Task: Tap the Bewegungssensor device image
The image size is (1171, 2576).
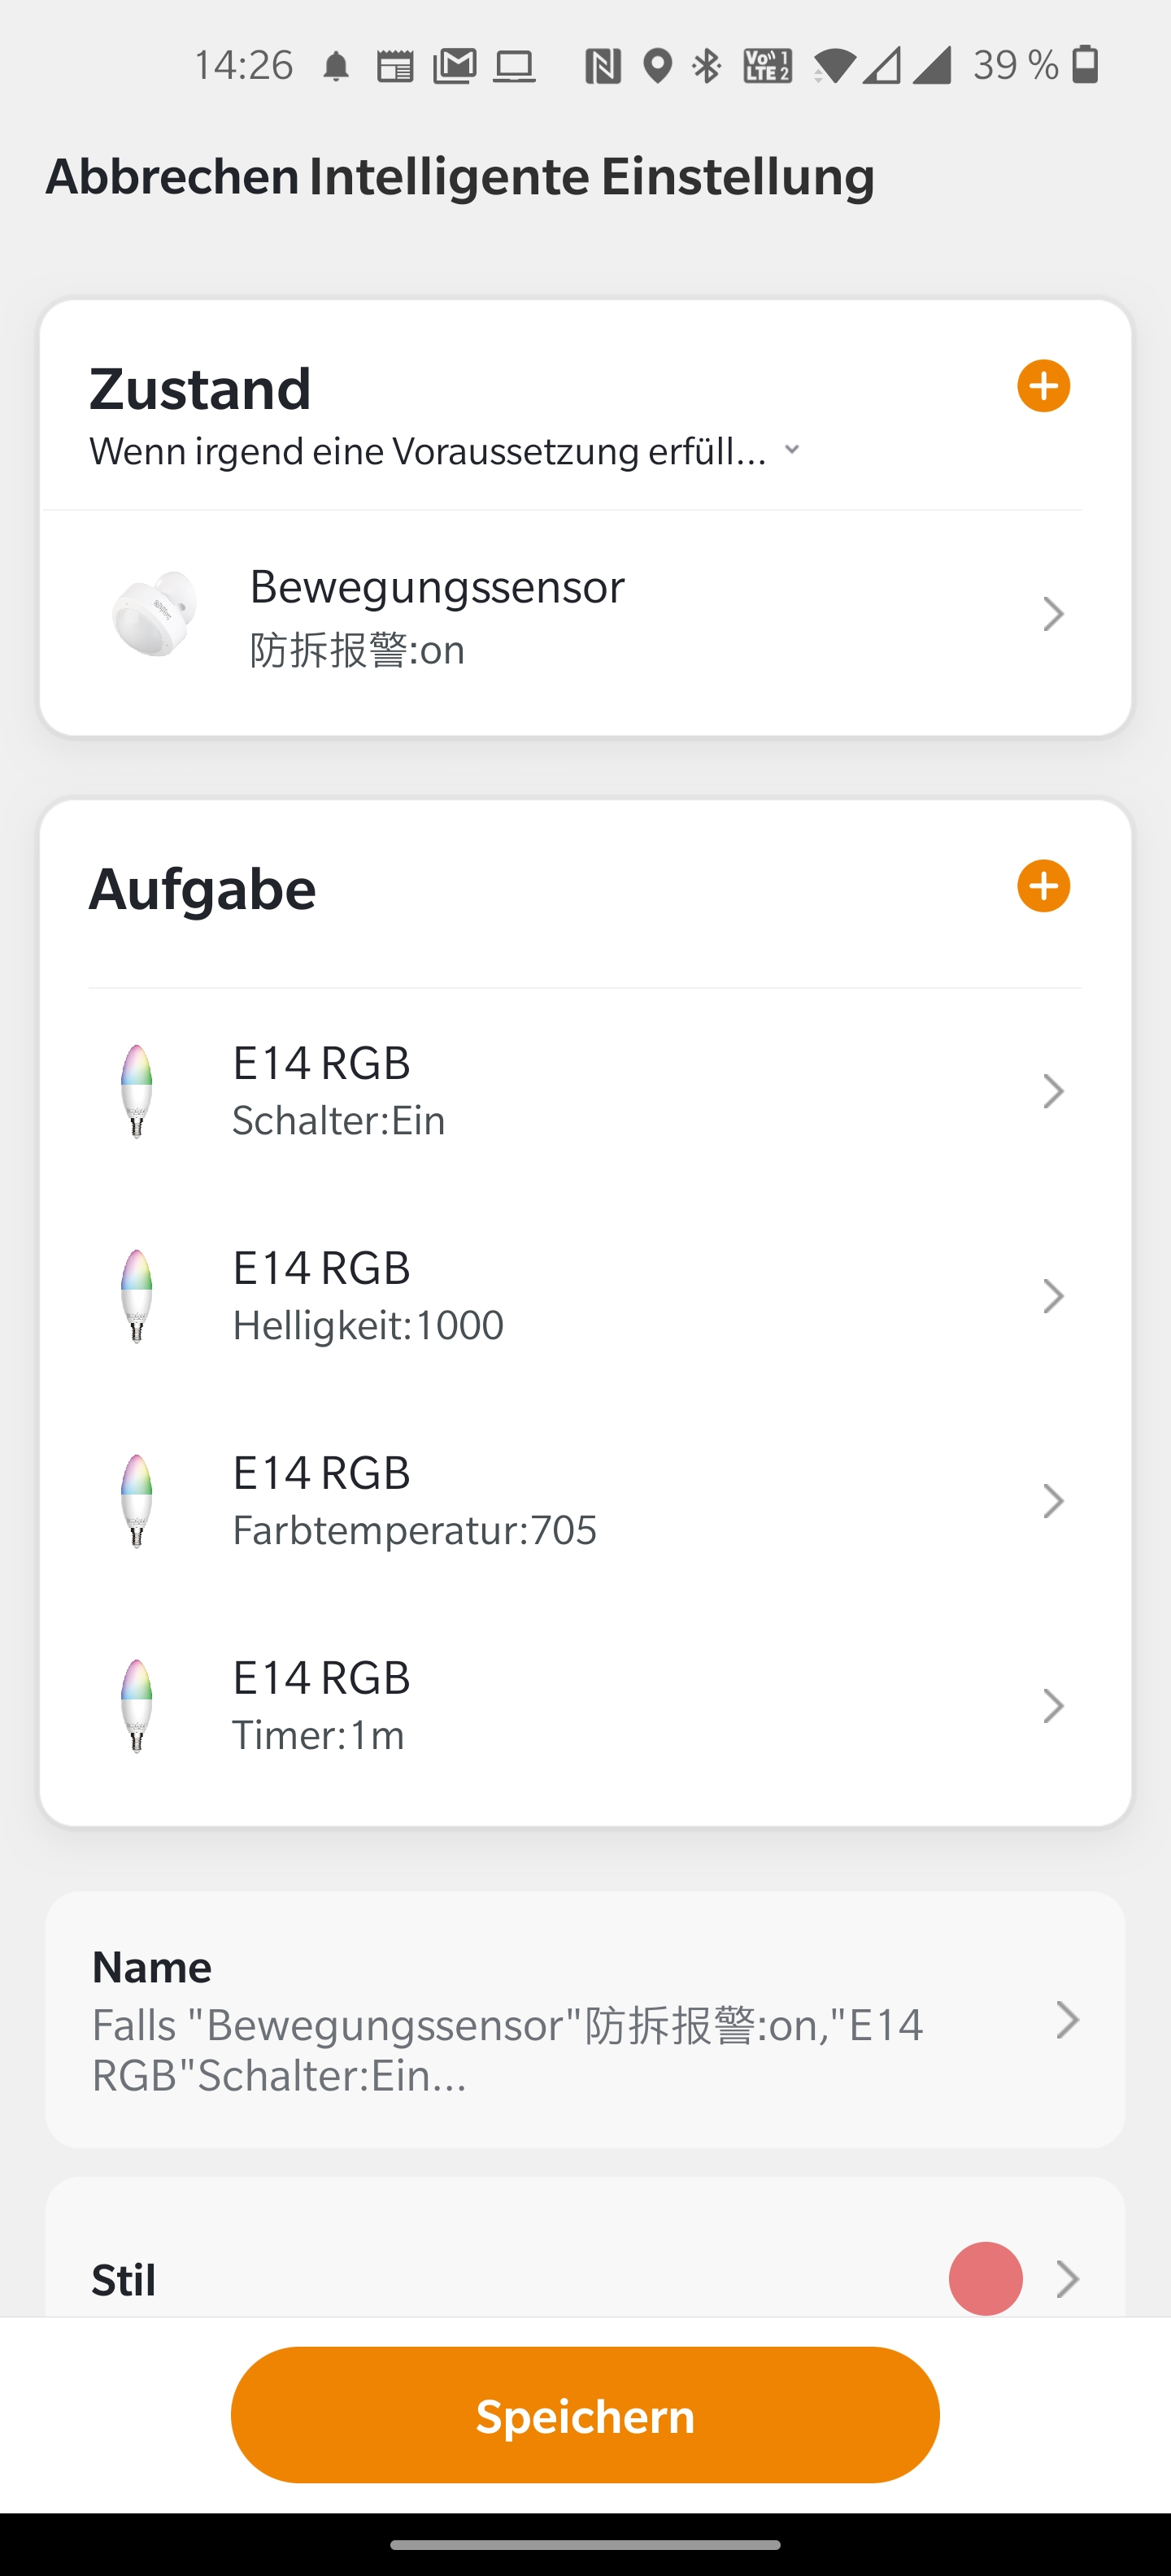Action: click(x=154, y=614)
